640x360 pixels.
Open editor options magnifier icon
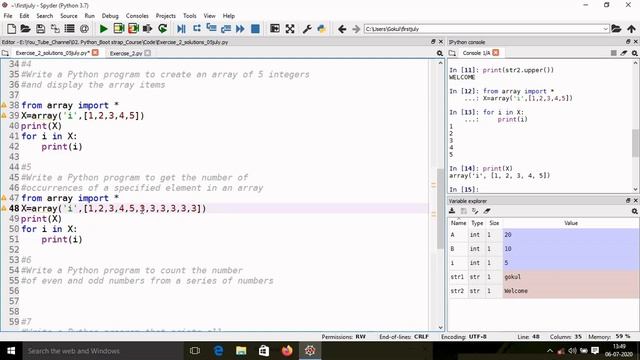[x=440, y=53]
